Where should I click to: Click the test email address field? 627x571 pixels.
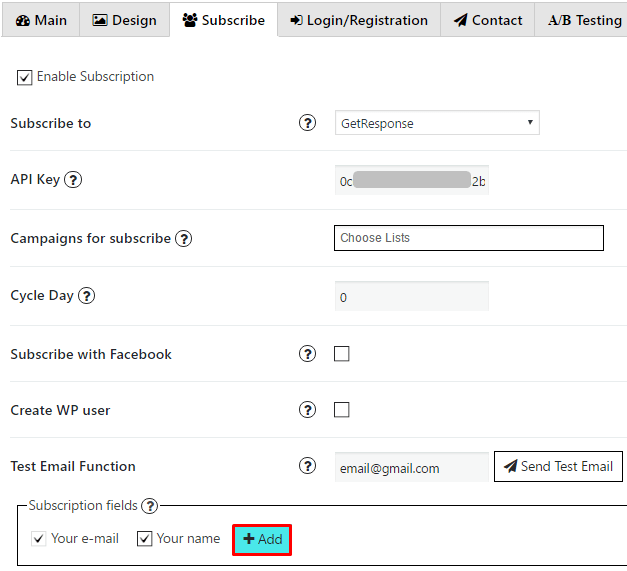(412, 467)
